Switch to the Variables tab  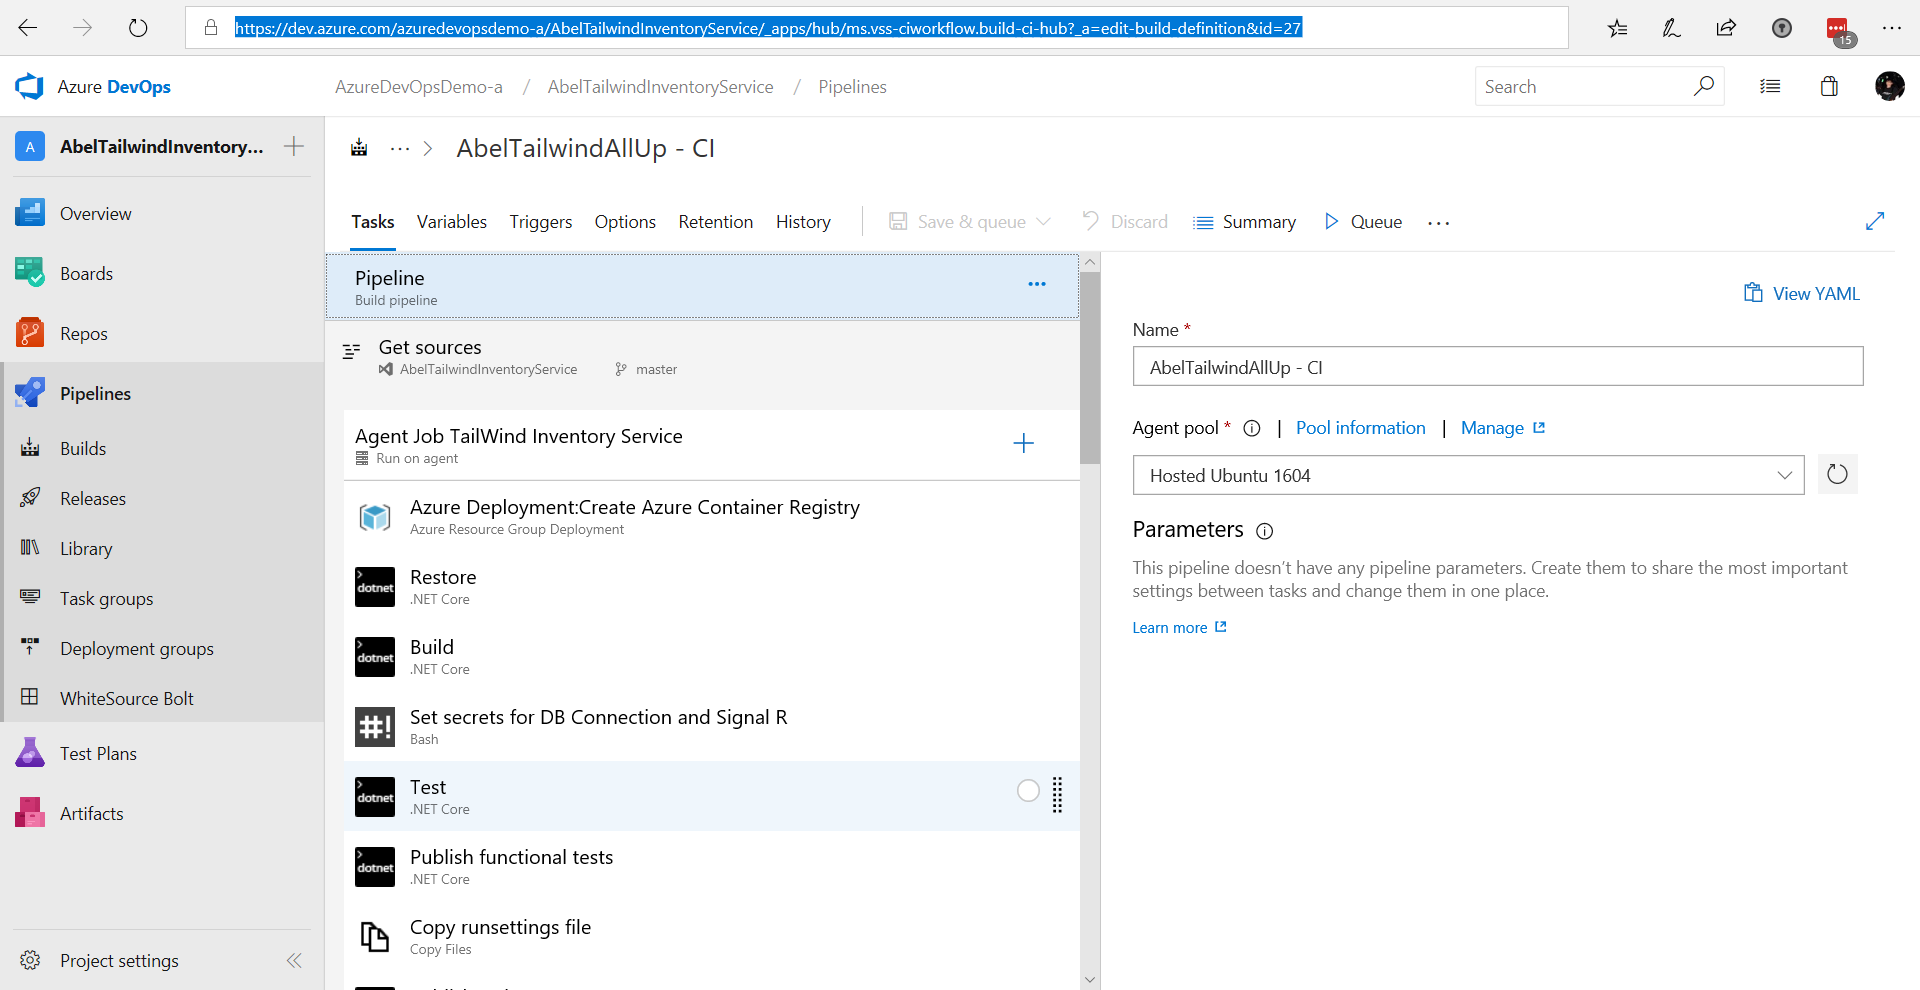pos(452,222)
